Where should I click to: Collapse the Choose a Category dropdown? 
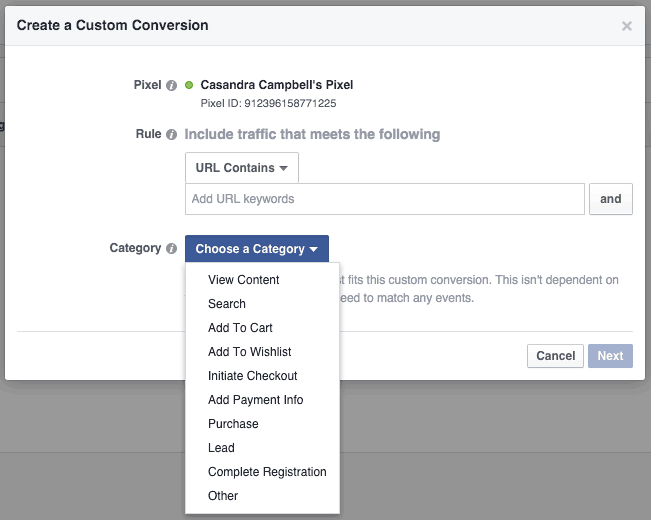tap(256, 249)
